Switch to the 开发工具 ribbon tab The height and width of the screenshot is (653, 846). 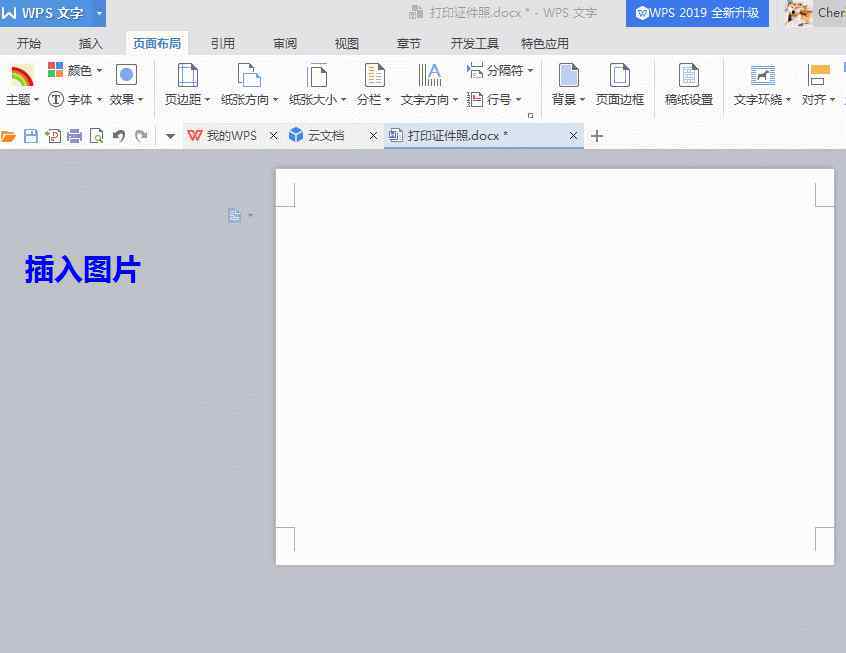(x=474, y=43)
